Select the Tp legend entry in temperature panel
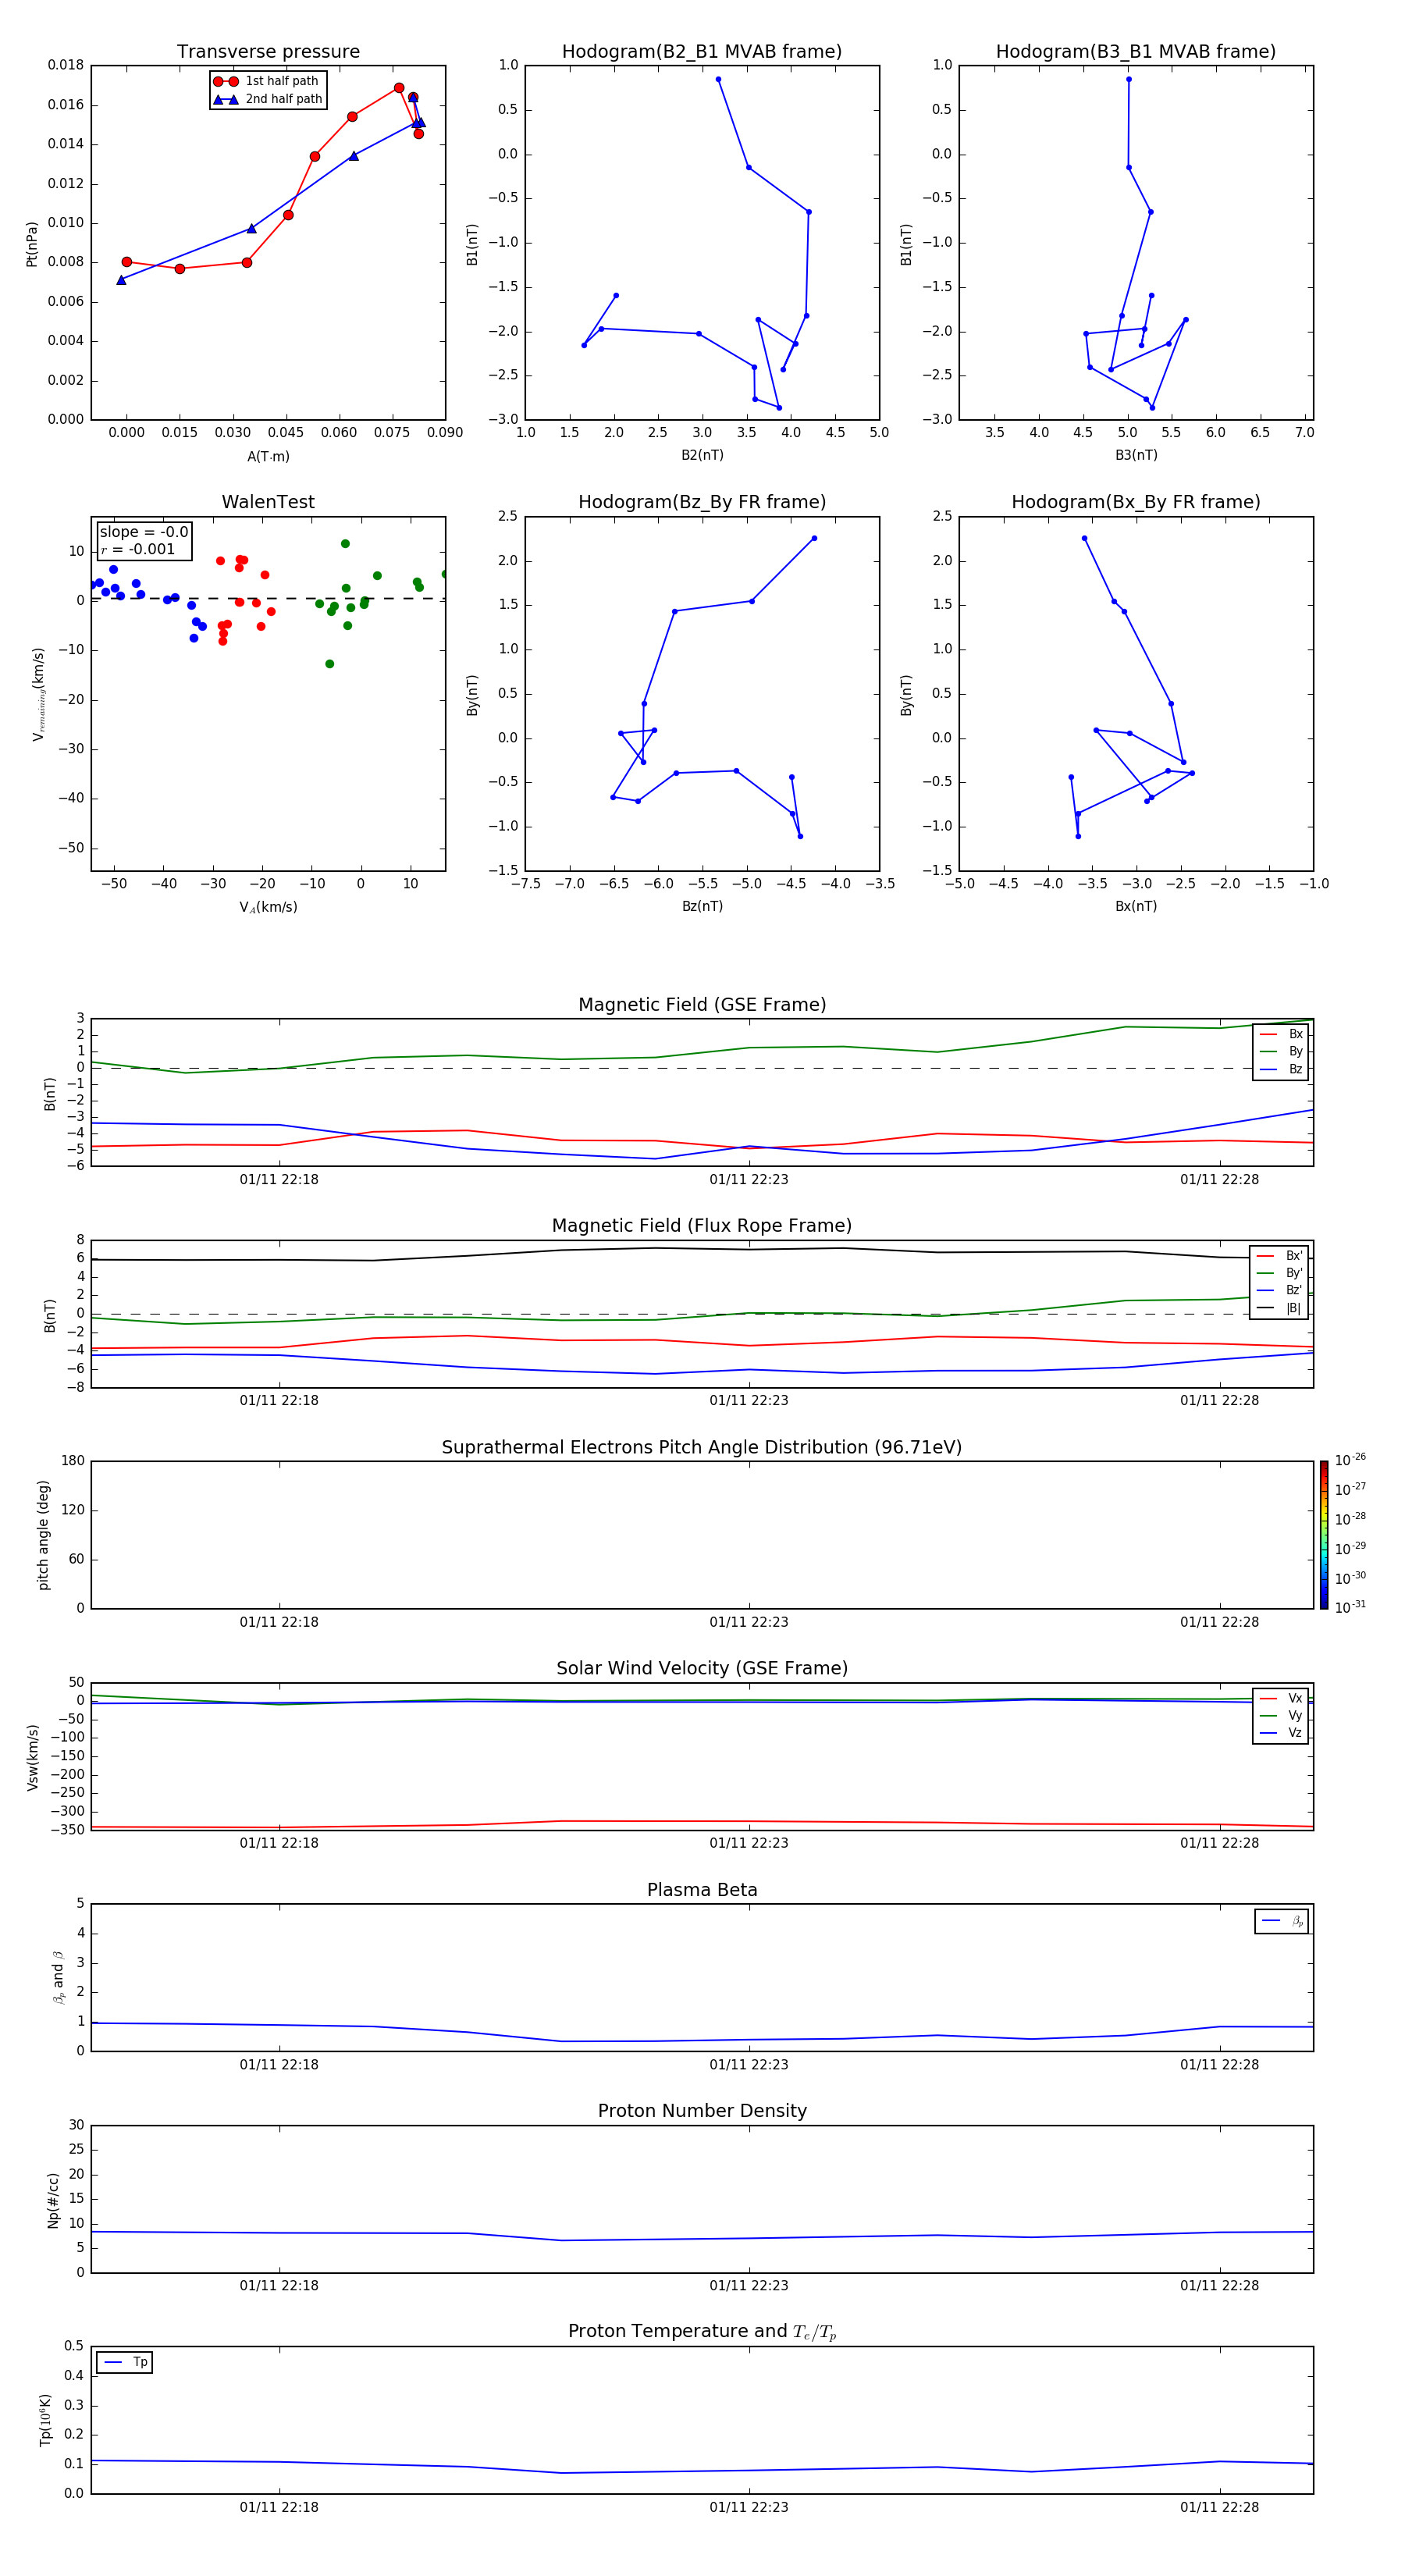This screenshot has width=1405, height=2576. 125,2362
